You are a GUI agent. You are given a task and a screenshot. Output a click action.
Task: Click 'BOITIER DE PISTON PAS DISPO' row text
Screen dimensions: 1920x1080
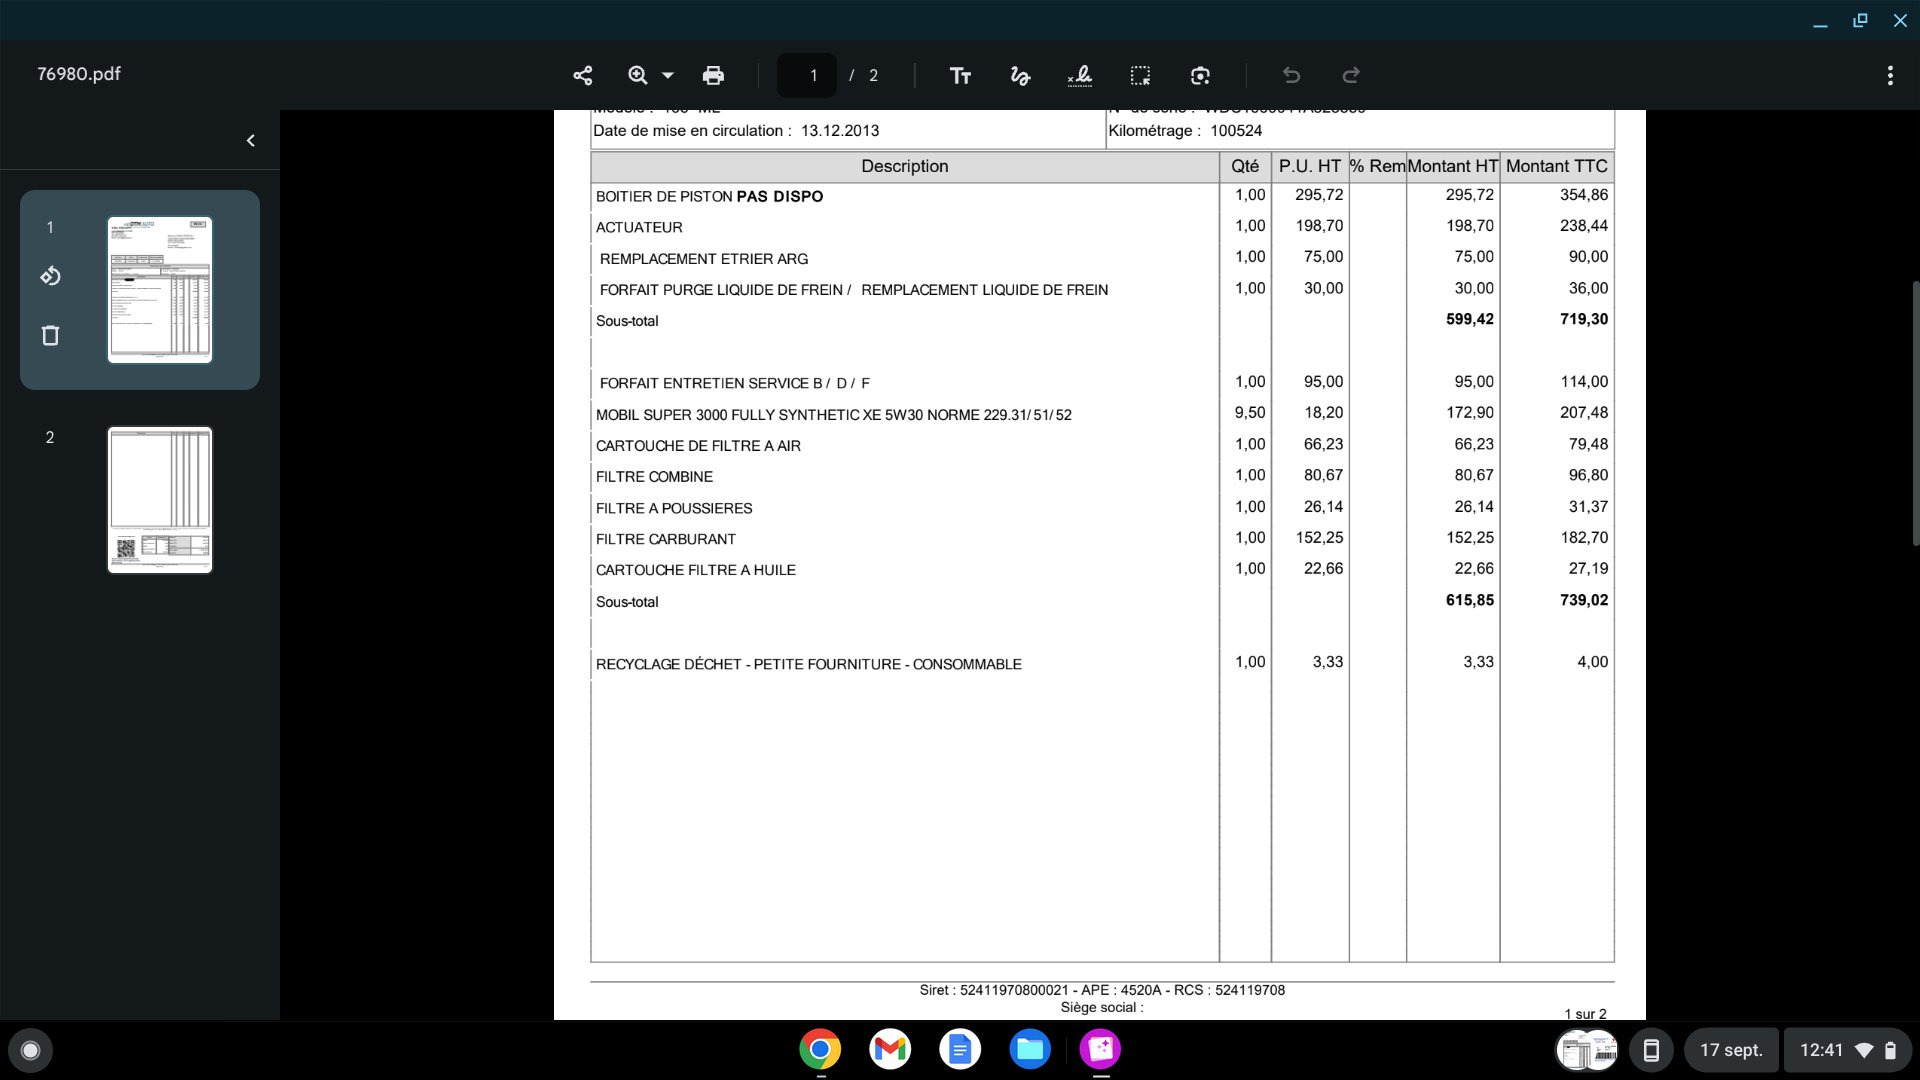tap(709, 196)
